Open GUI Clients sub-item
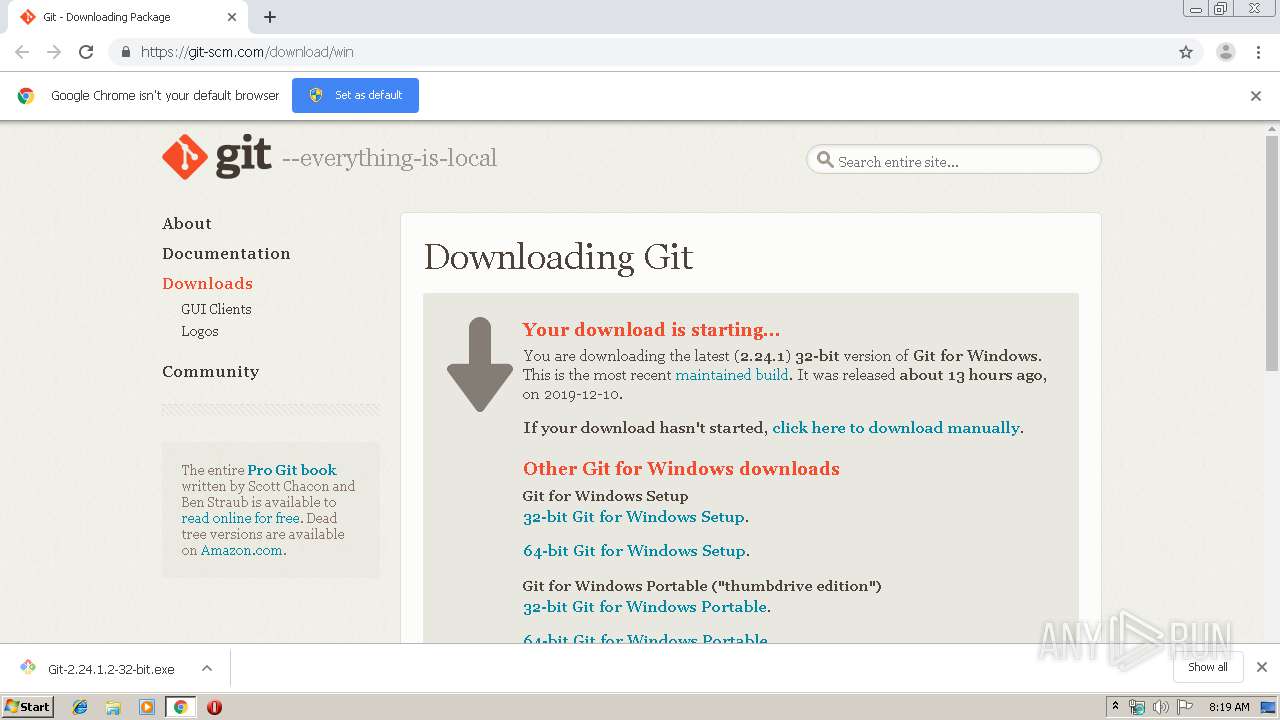The height and width of the screenshot is (720, 1280). (216, 309)
